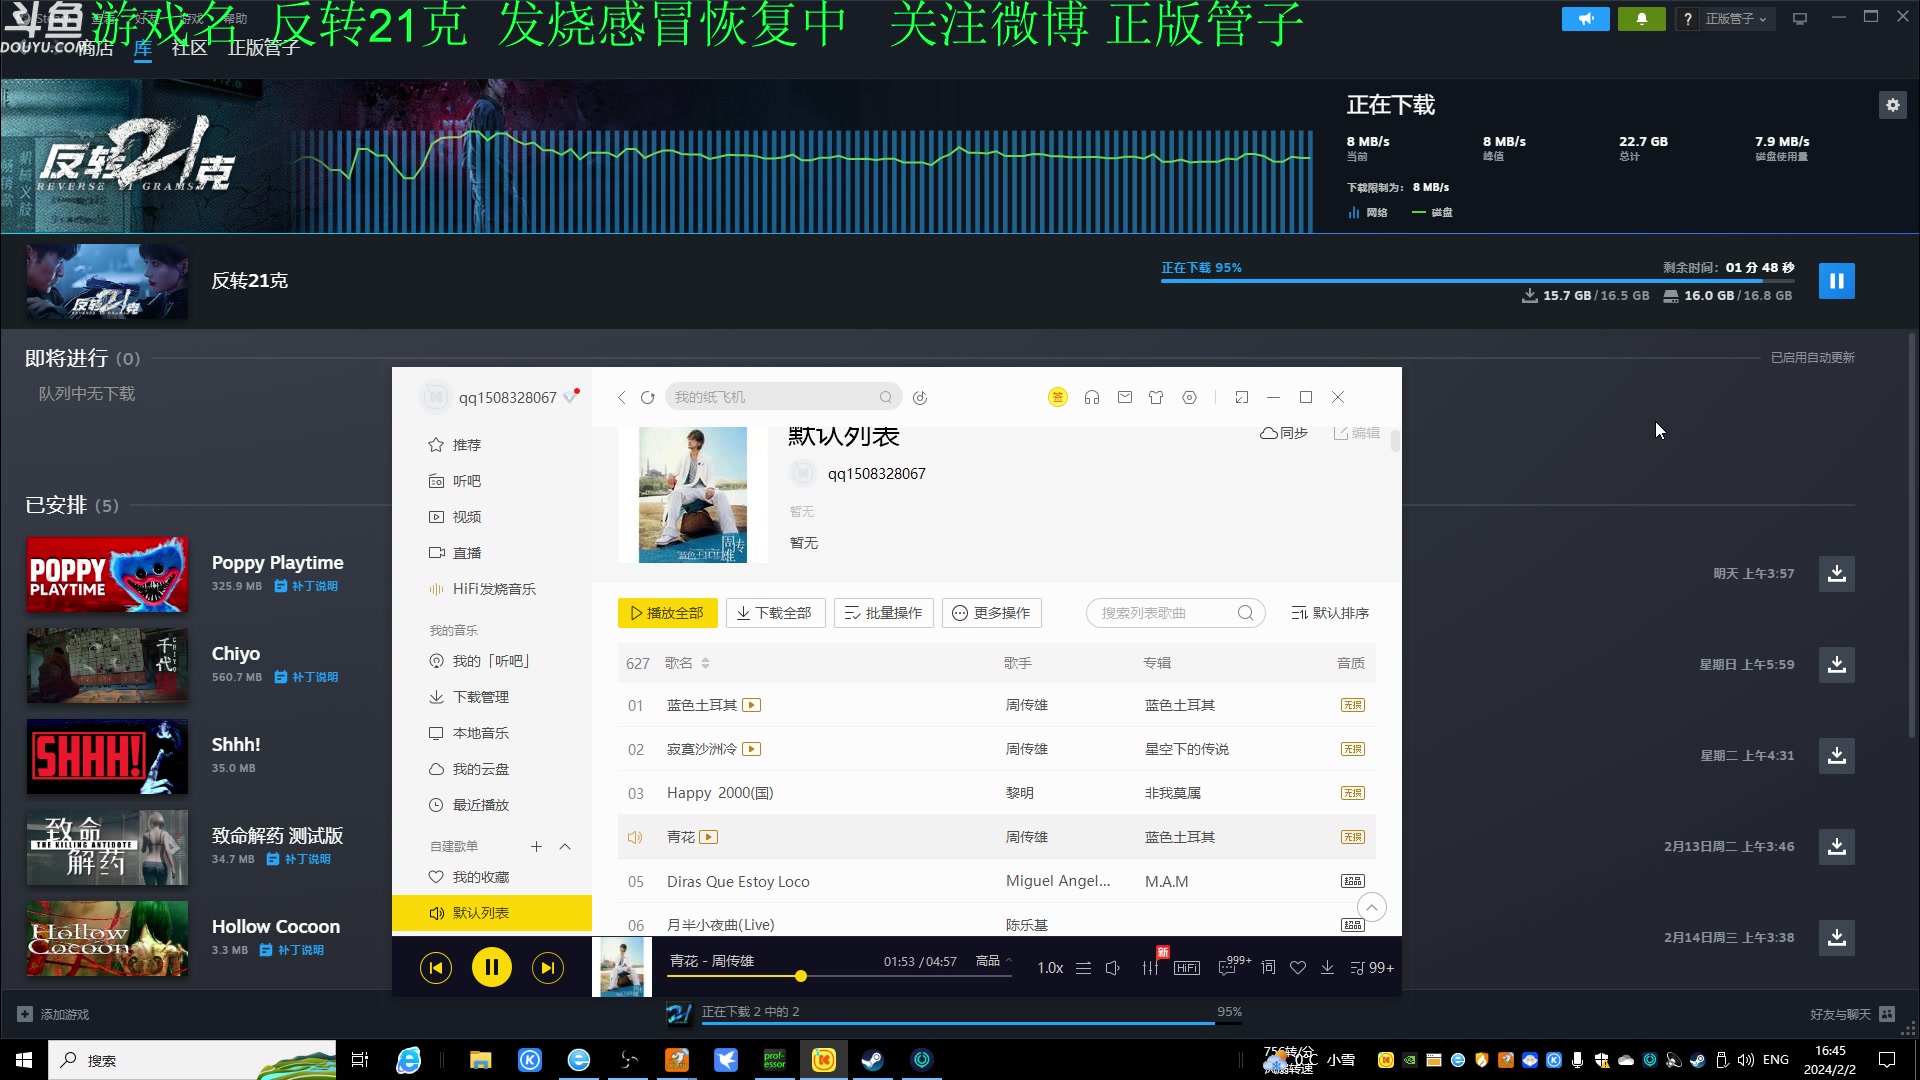Start the 致命解药 测试版 download
Viewport: 1920px width, 1080px height.
pos(1836,847)
